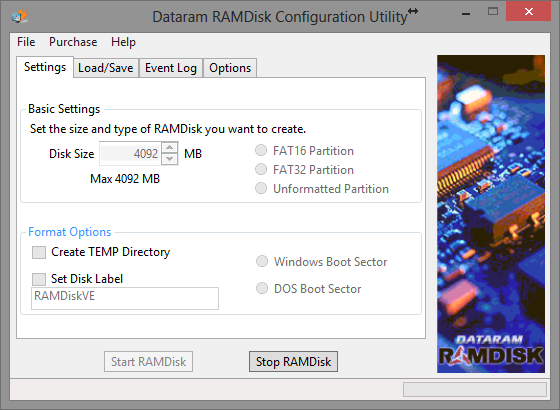Open the Options tab
Screen dimensions: 560x410
[230, 68]
